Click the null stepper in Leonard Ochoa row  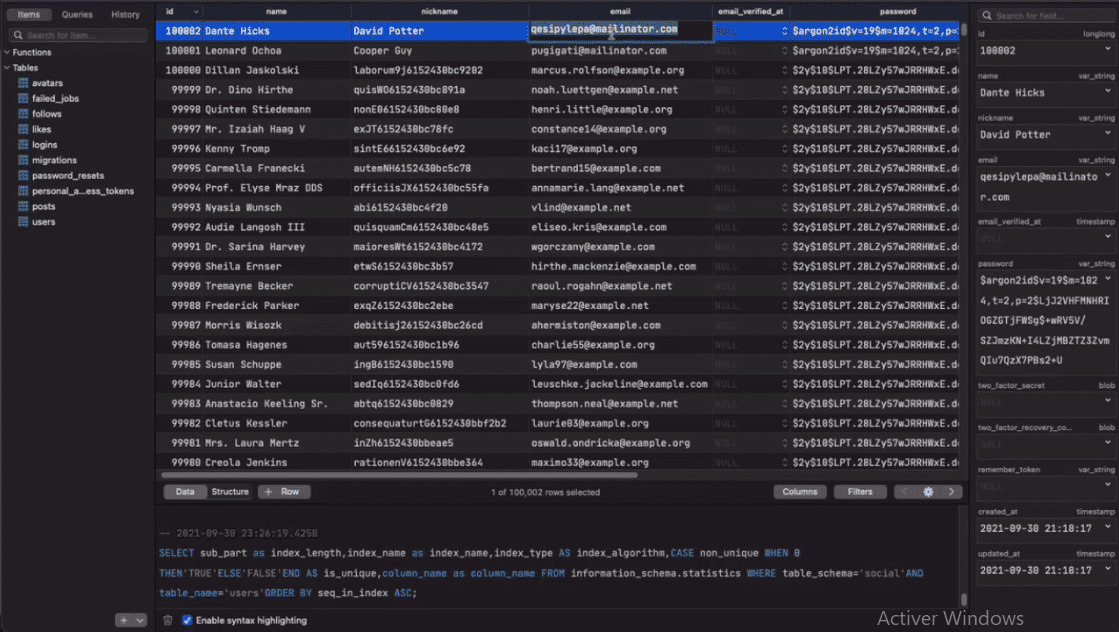point(784,51)
